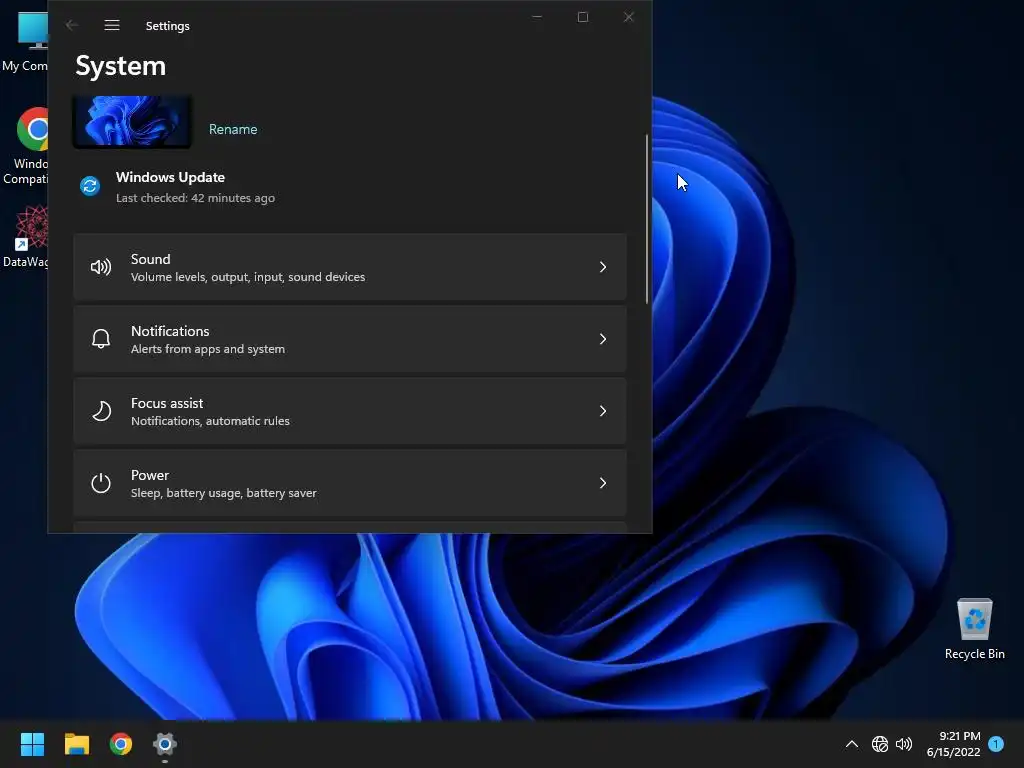
Task: Expand the Sound settings chevron
Action: coord(603,267)
